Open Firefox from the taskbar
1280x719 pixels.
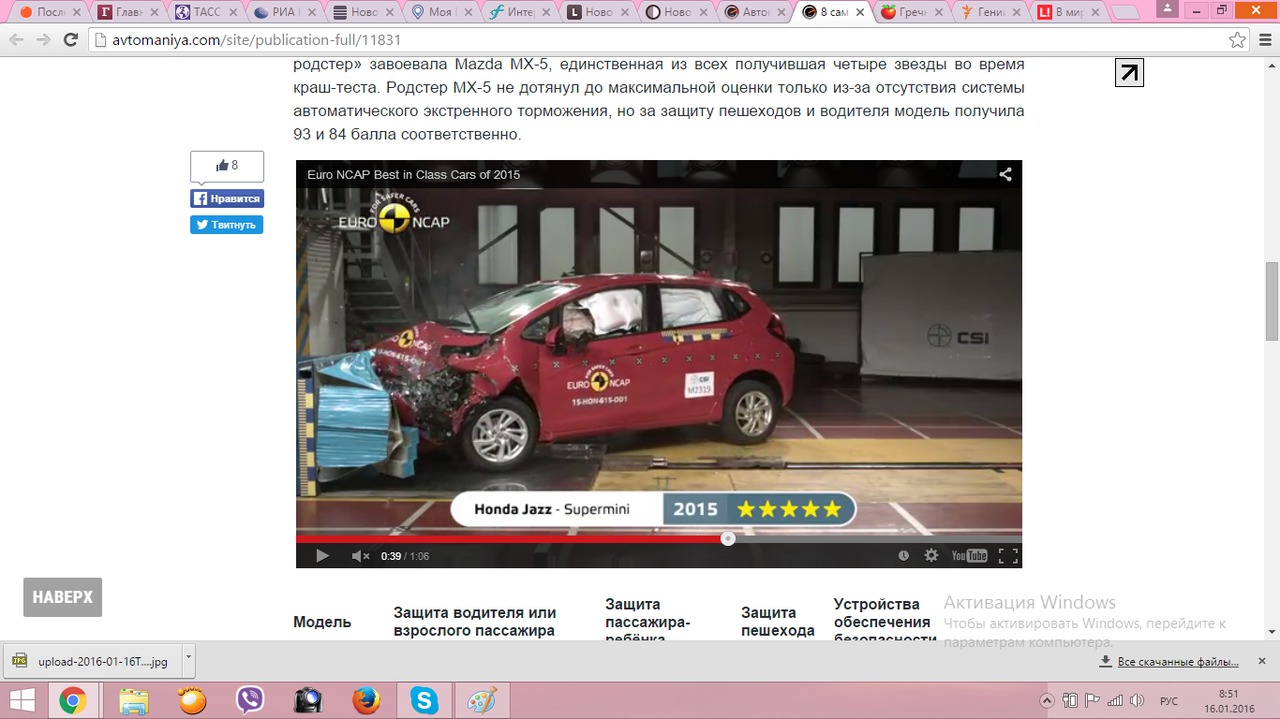click(366, 701)
